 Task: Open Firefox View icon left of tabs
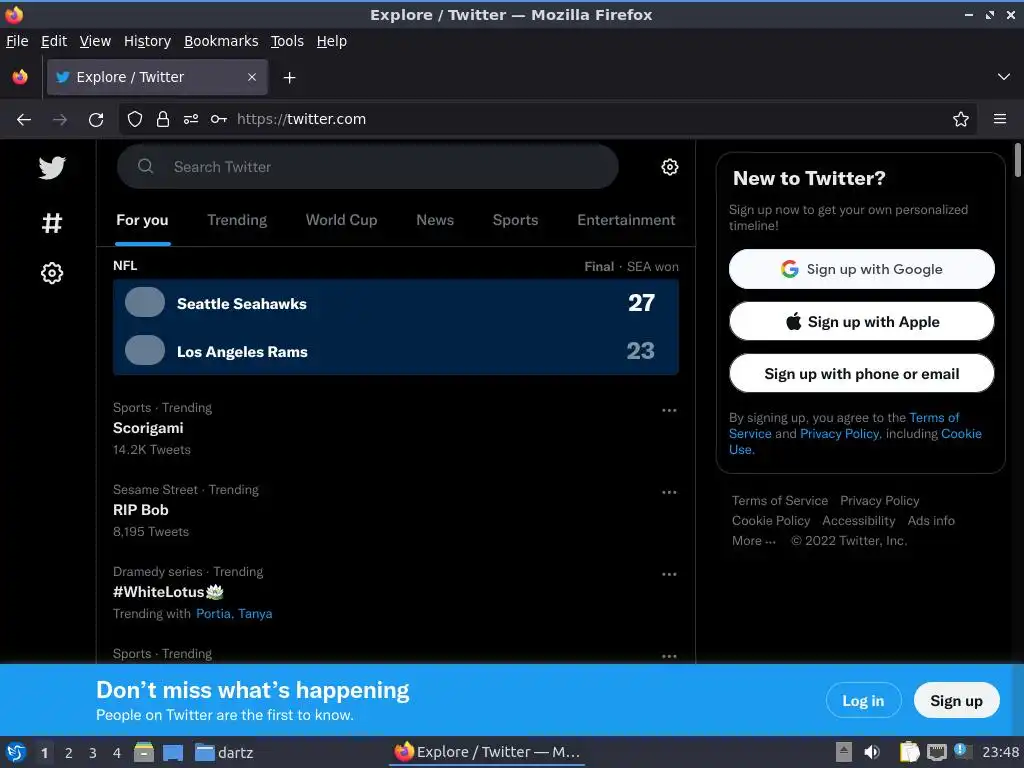[20, 77]
